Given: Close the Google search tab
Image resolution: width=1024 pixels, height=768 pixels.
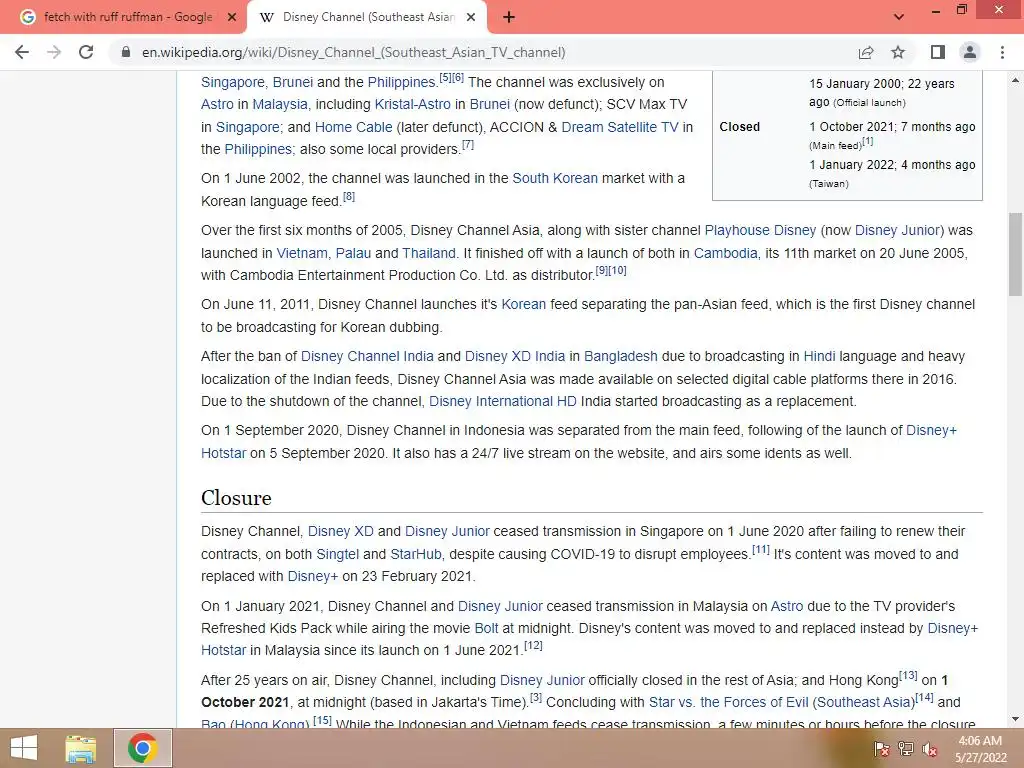Looking at the screenshot, I should click(232, 17).
